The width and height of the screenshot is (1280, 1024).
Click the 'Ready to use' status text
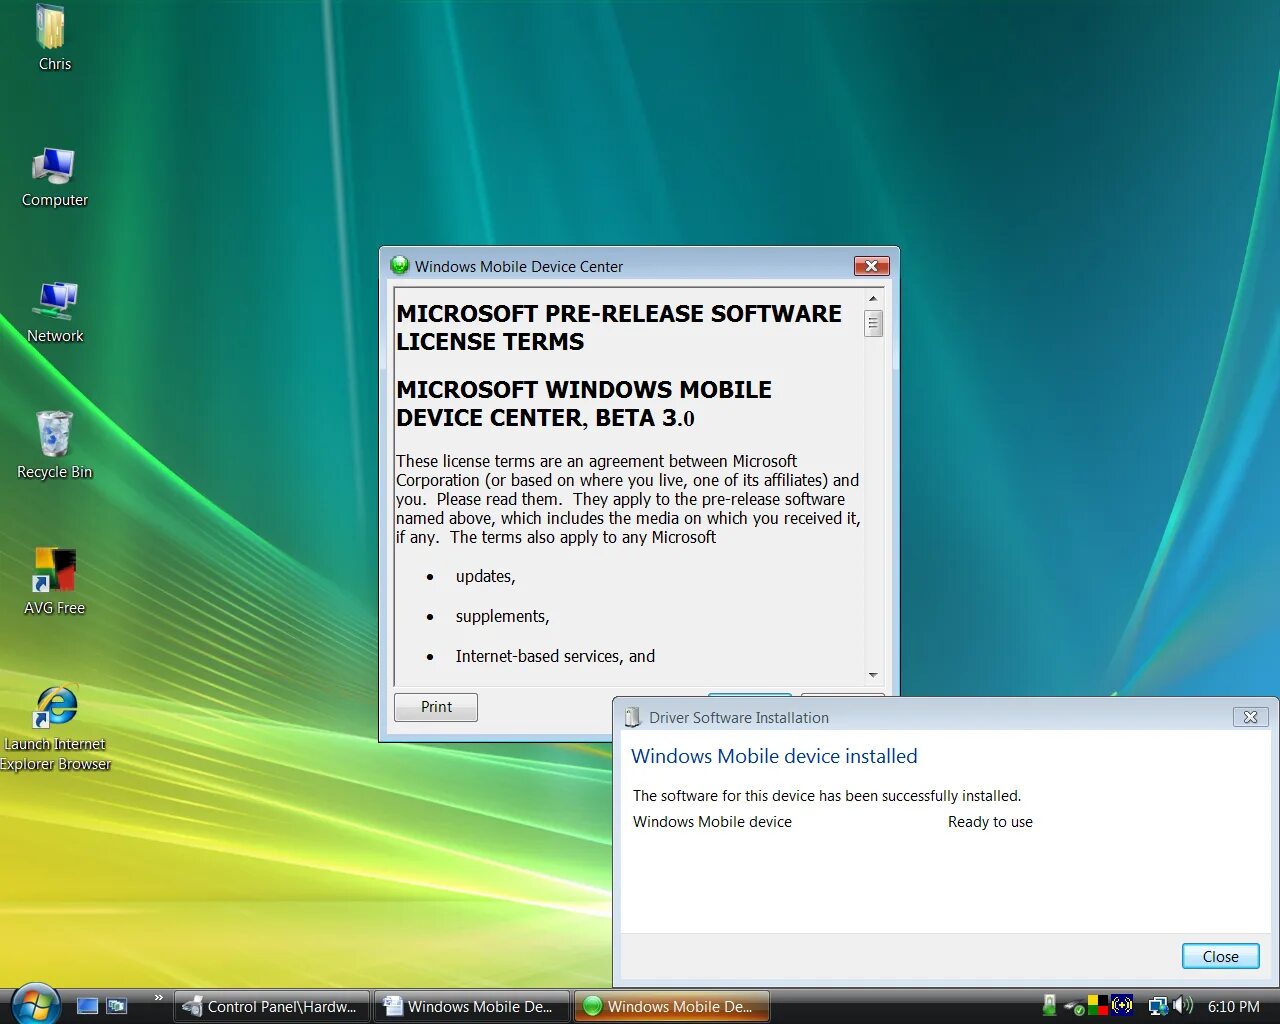point(990,822)
